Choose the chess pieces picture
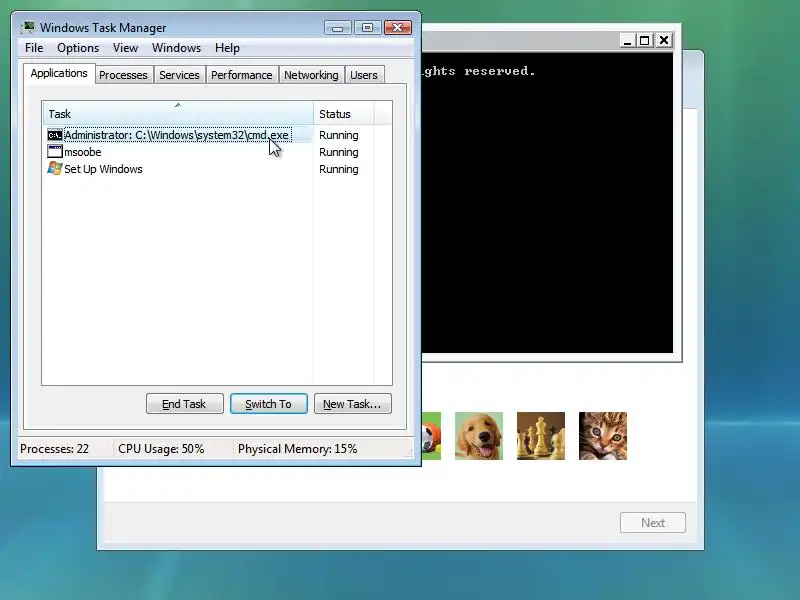 point(541,436)
